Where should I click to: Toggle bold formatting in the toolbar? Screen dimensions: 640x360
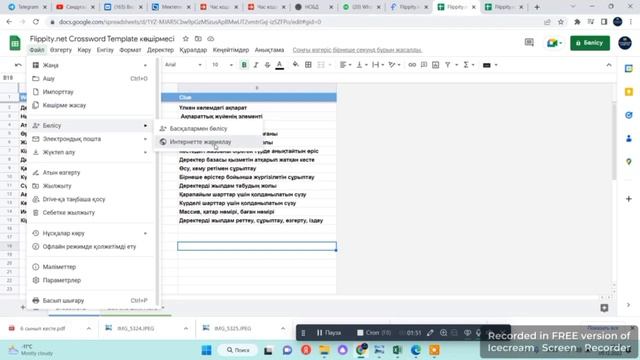(244, 65)
